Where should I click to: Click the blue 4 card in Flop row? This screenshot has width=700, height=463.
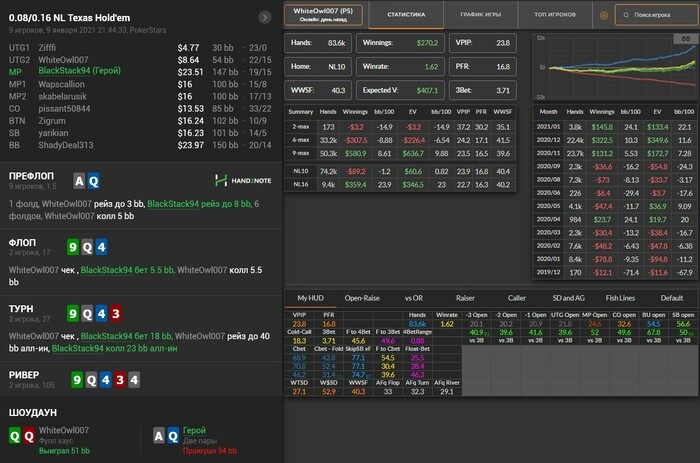tap(101, 247)
